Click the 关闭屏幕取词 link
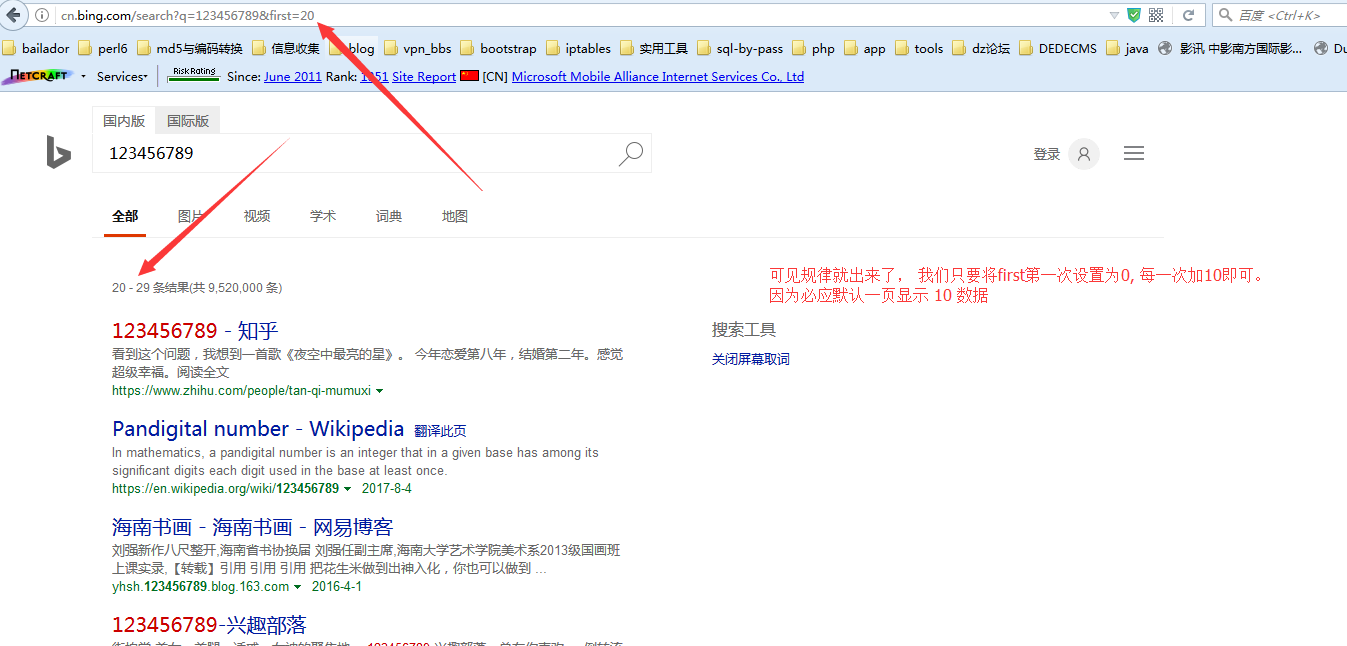The width and height of the screenshot is (1347, 646). point(751,359)
